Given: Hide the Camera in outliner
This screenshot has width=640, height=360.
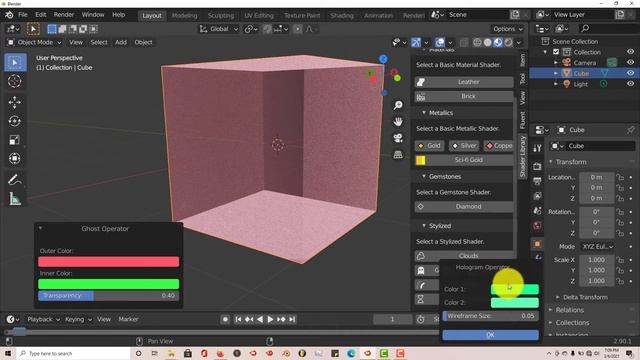Looking at the screenshot, I should point(630,62).
